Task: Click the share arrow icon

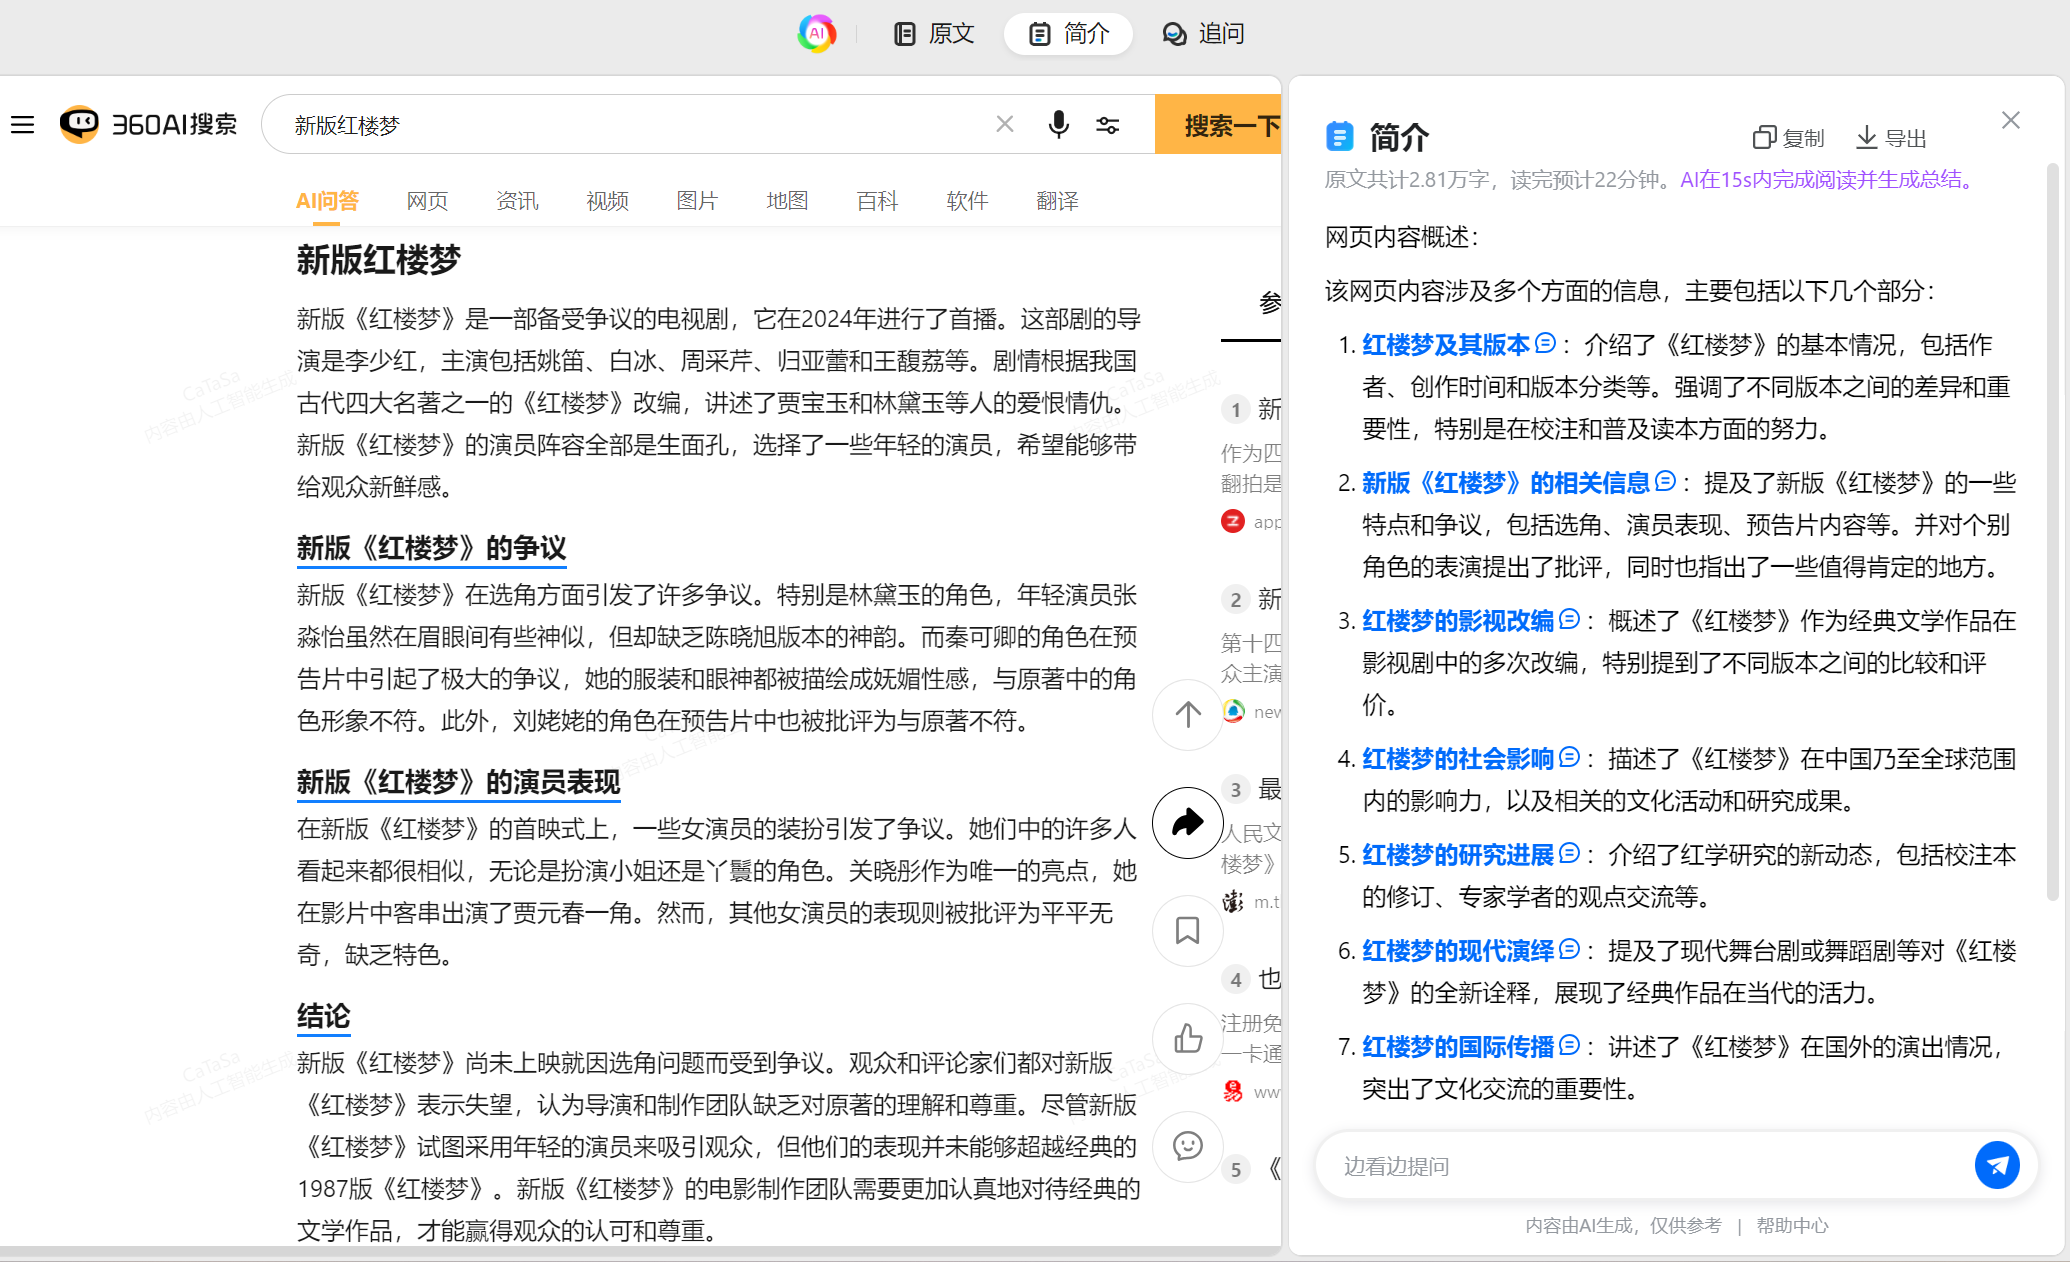Action: 1188,822
